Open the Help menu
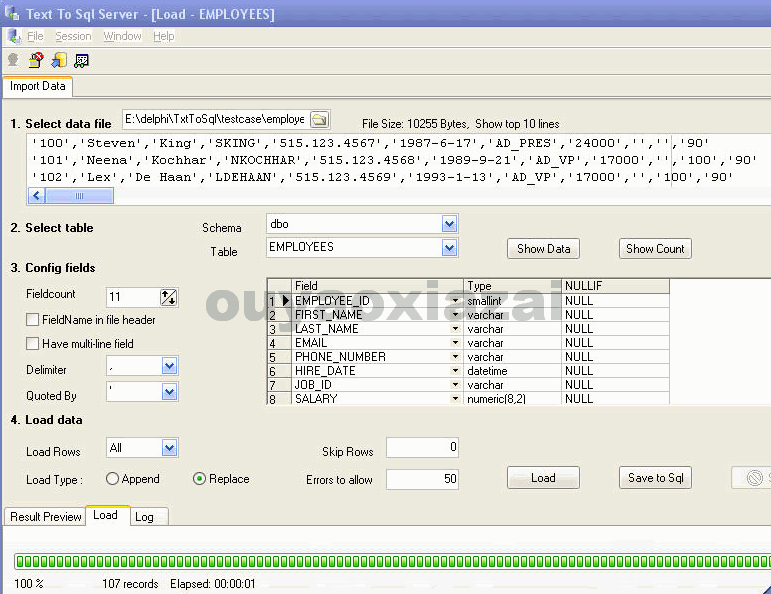 pyautogui.click(x=164, y=36)
